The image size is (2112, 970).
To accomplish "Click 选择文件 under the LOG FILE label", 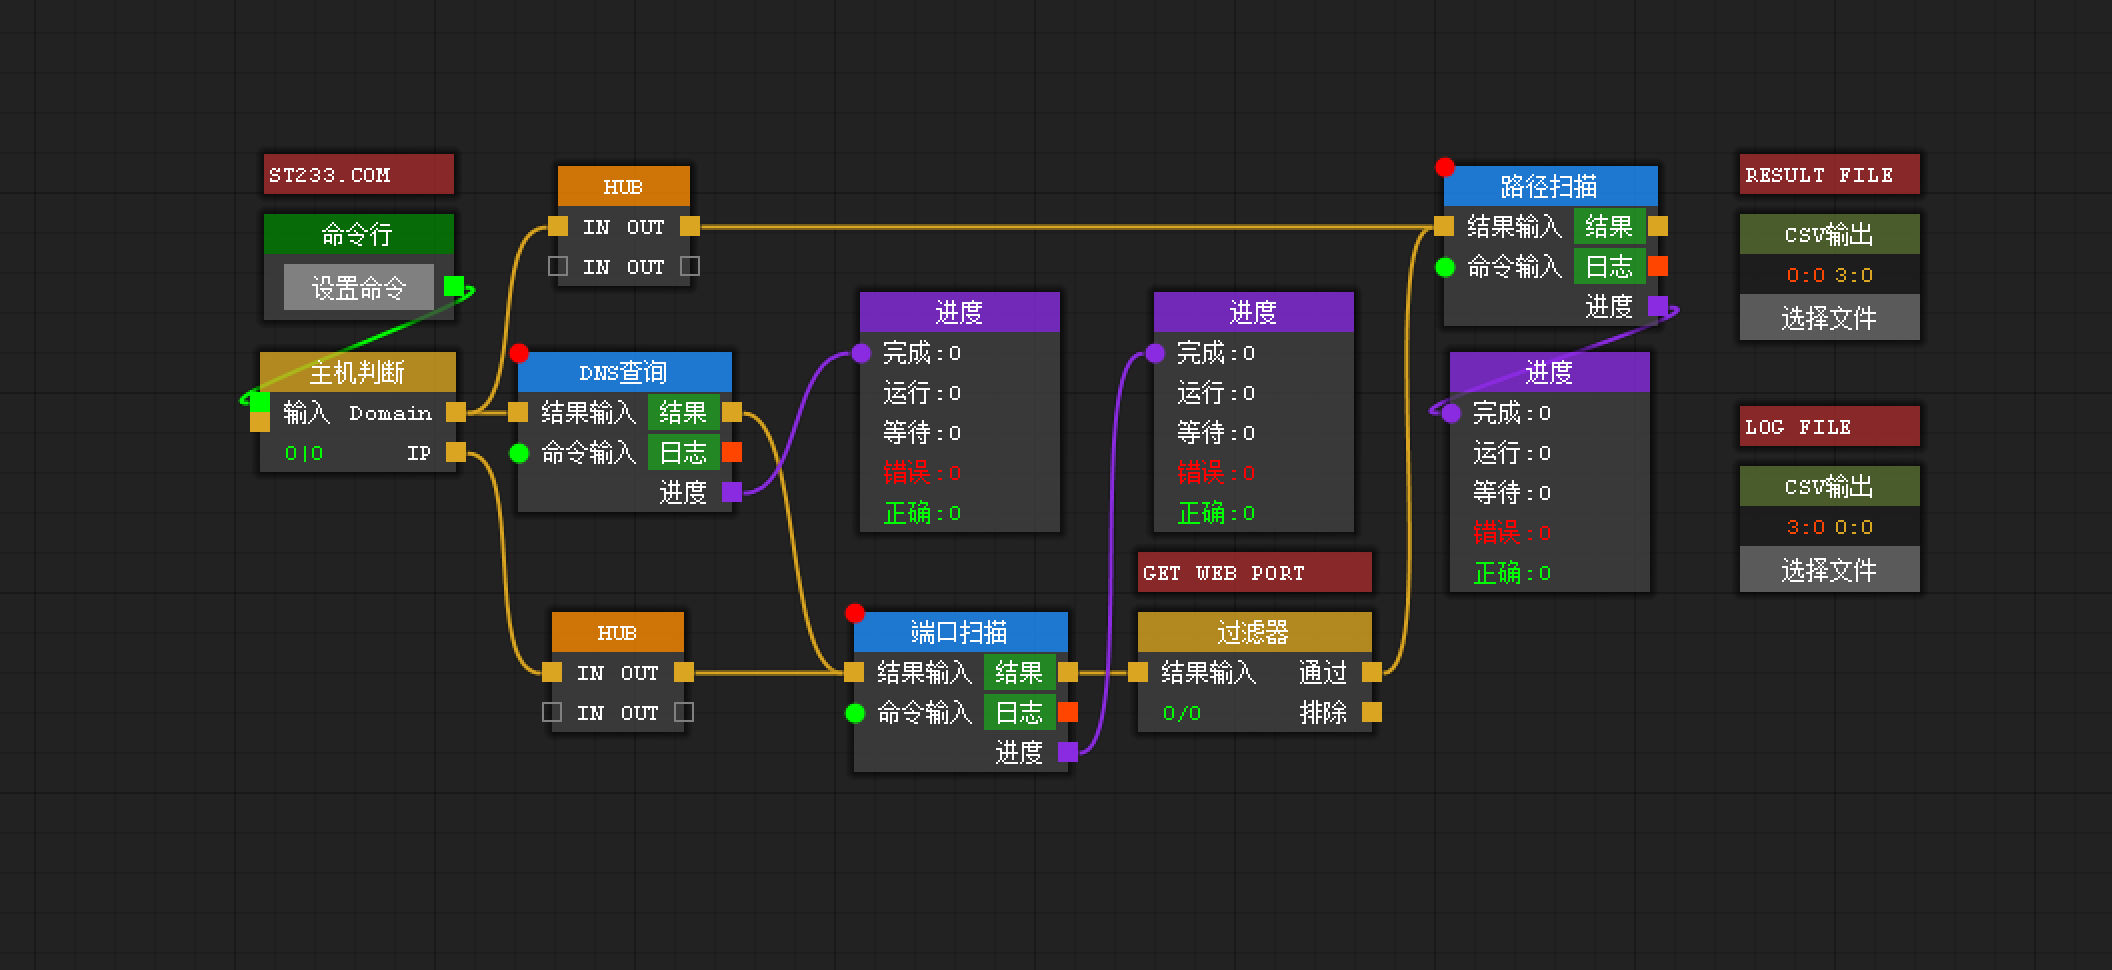I will (1829, 570).
